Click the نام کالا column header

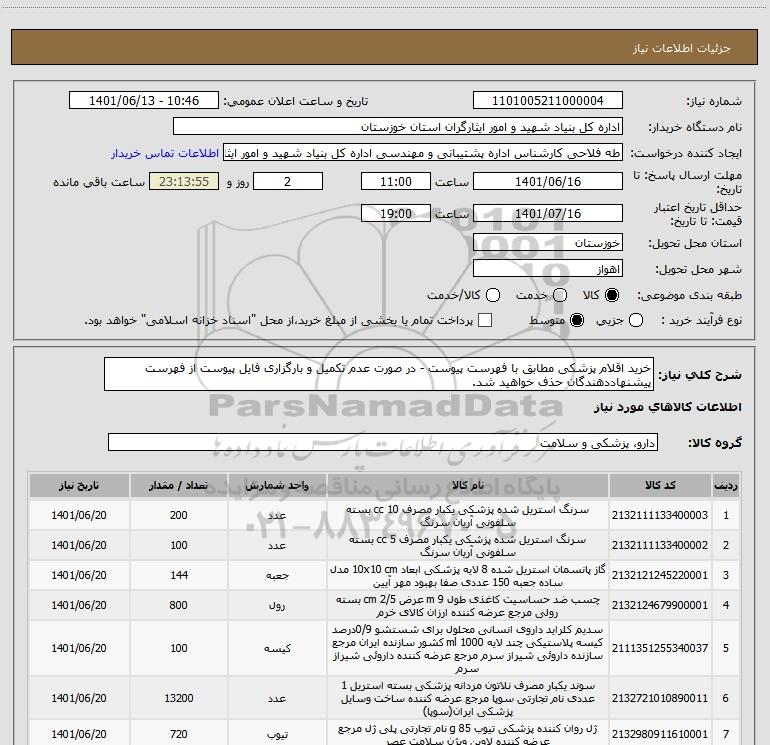pos(468,486)
